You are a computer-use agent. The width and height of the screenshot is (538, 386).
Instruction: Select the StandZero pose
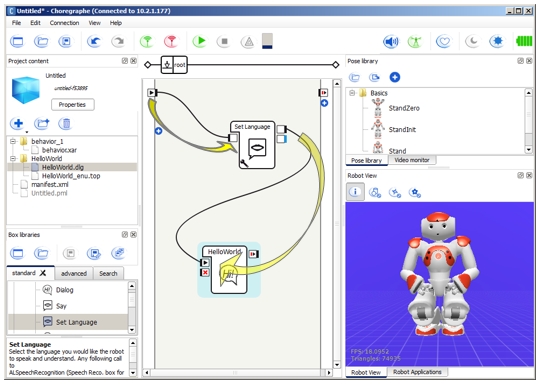coord(404,108)
